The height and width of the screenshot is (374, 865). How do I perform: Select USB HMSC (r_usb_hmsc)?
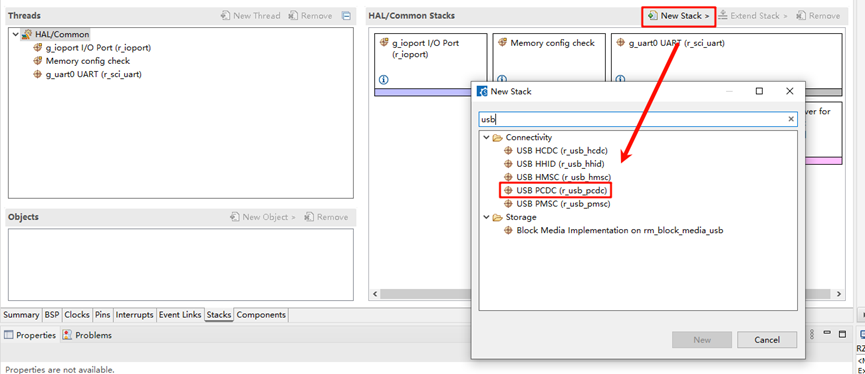pyautogui.click(x=563, y=177)
